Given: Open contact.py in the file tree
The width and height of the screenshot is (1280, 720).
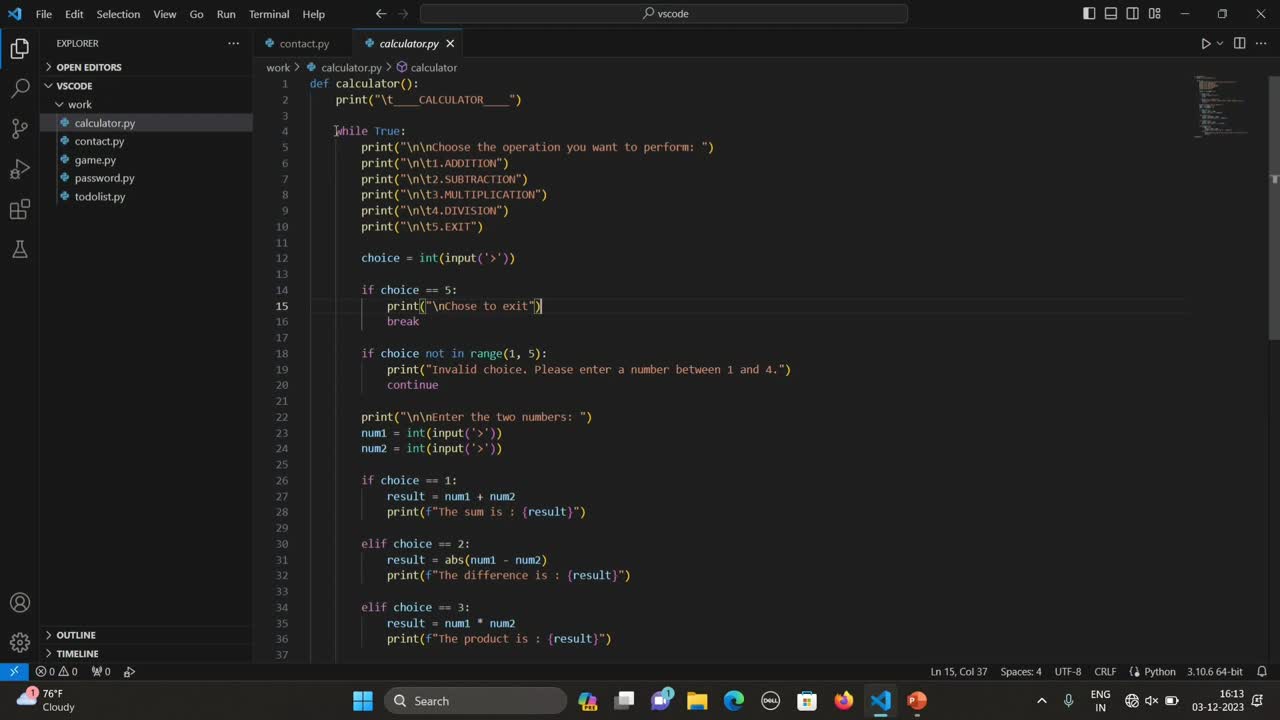Looking at the screenshot, I should [146, 141].
